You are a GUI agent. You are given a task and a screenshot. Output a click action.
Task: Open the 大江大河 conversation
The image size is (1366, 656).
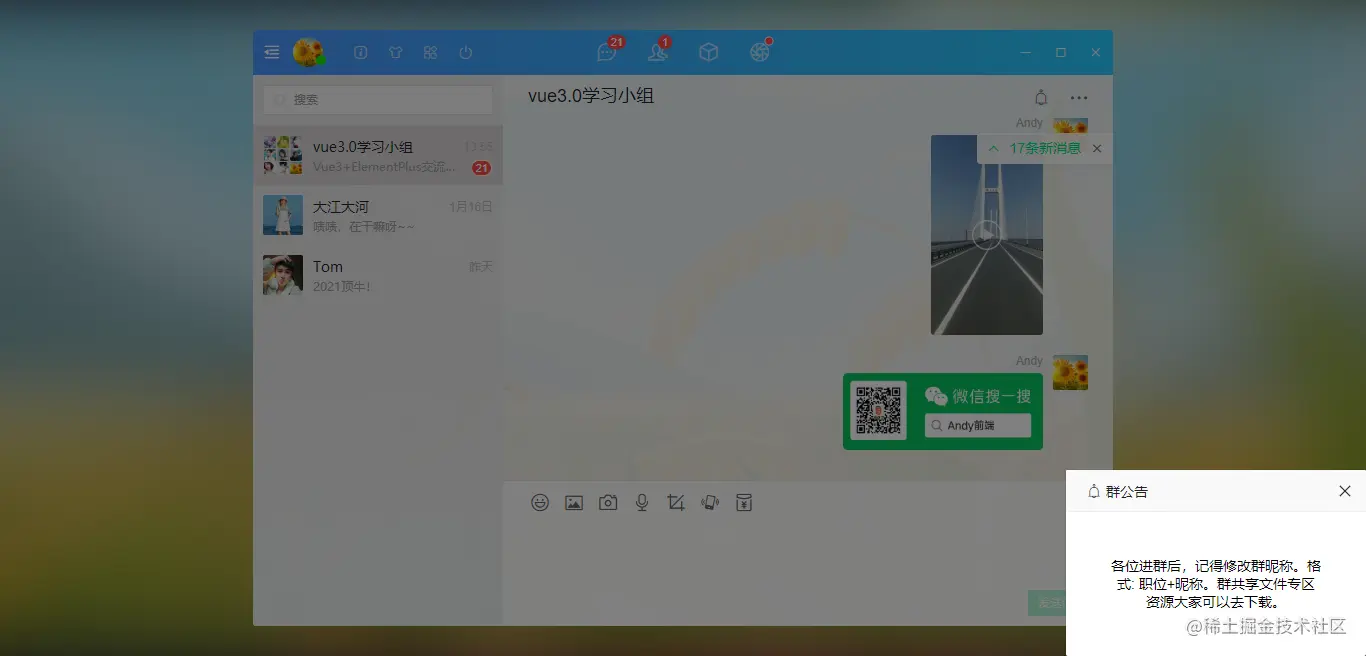pyautogui.click(x=378, y=215)
